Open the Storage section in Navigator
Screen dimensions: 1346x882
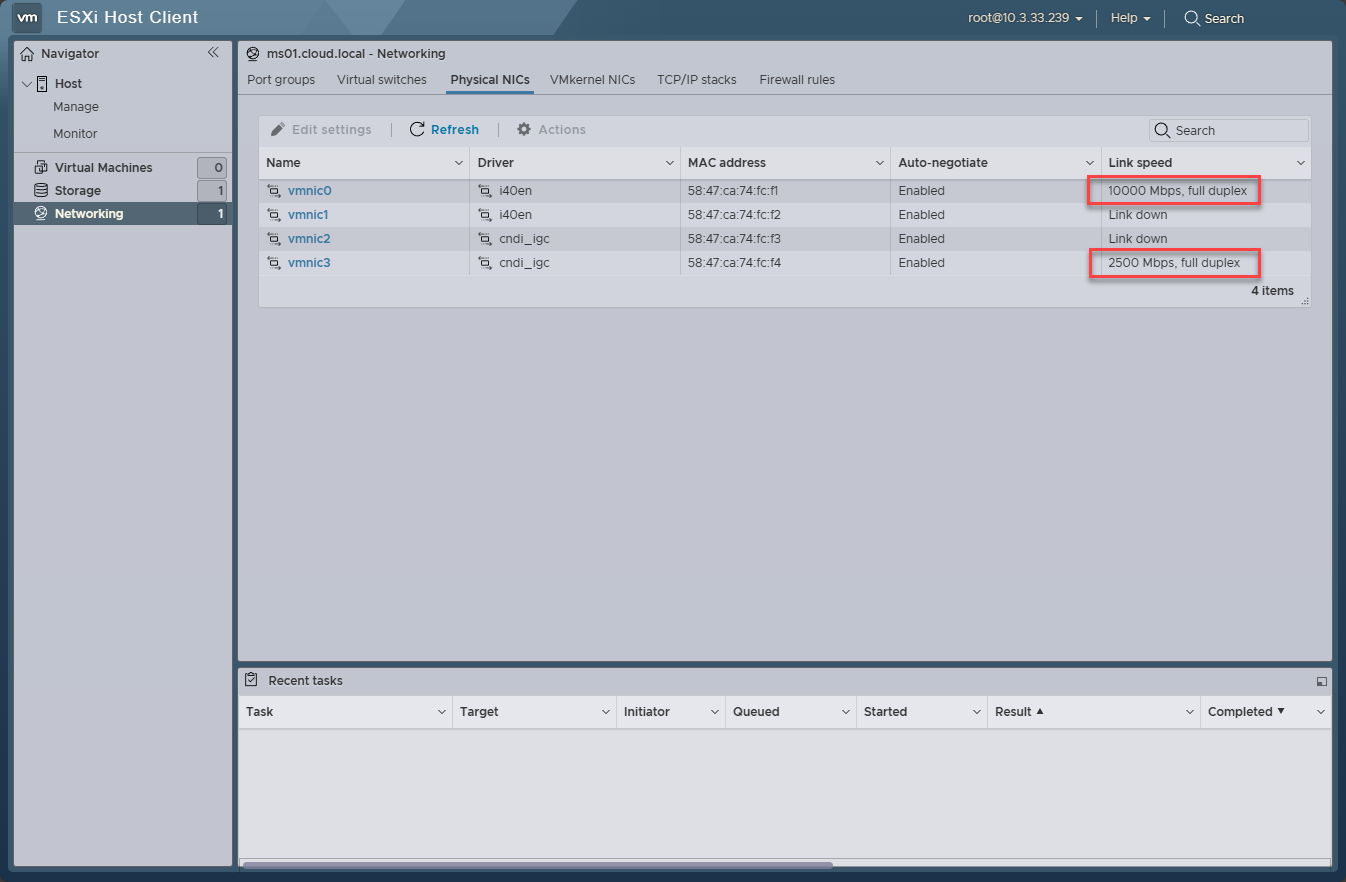78,190
